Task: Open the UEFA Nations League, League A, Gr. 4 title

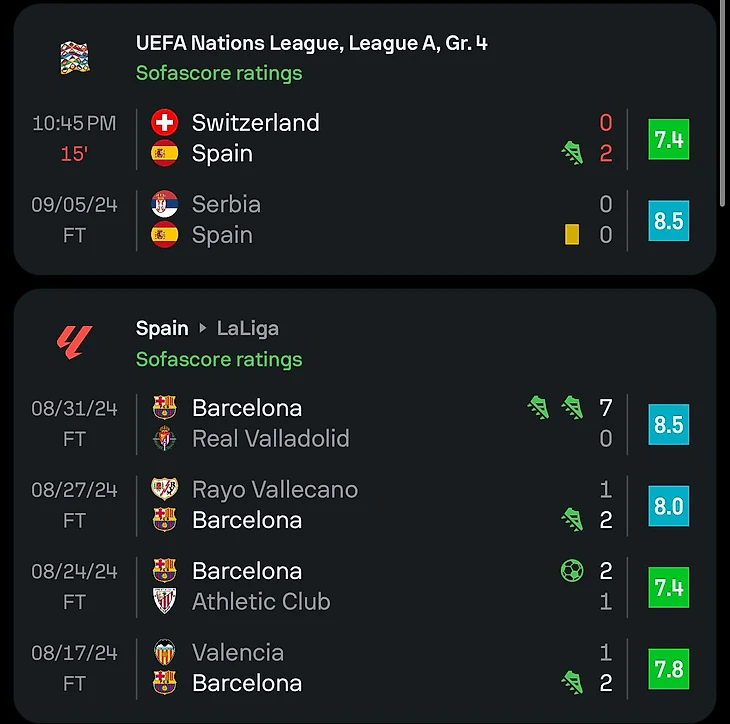Action: point(311,44)
